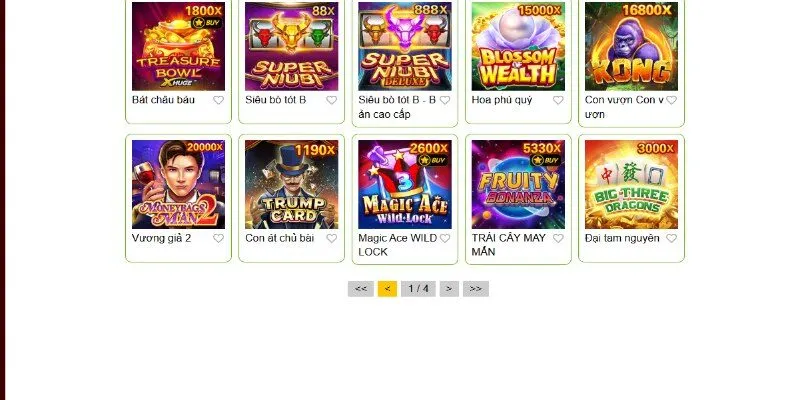Open Trump Card game thumbnail

coord(291,184)
